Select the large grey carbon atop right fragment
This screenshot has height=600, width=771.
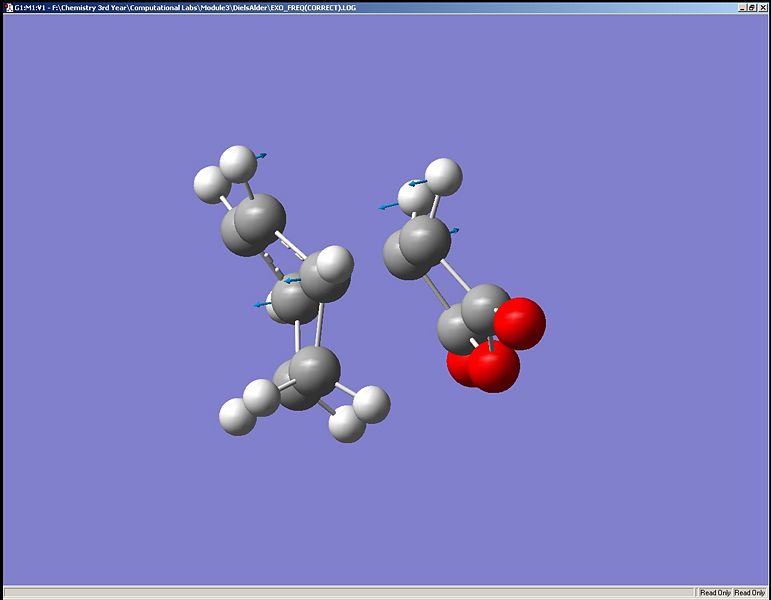pos(425,240)
